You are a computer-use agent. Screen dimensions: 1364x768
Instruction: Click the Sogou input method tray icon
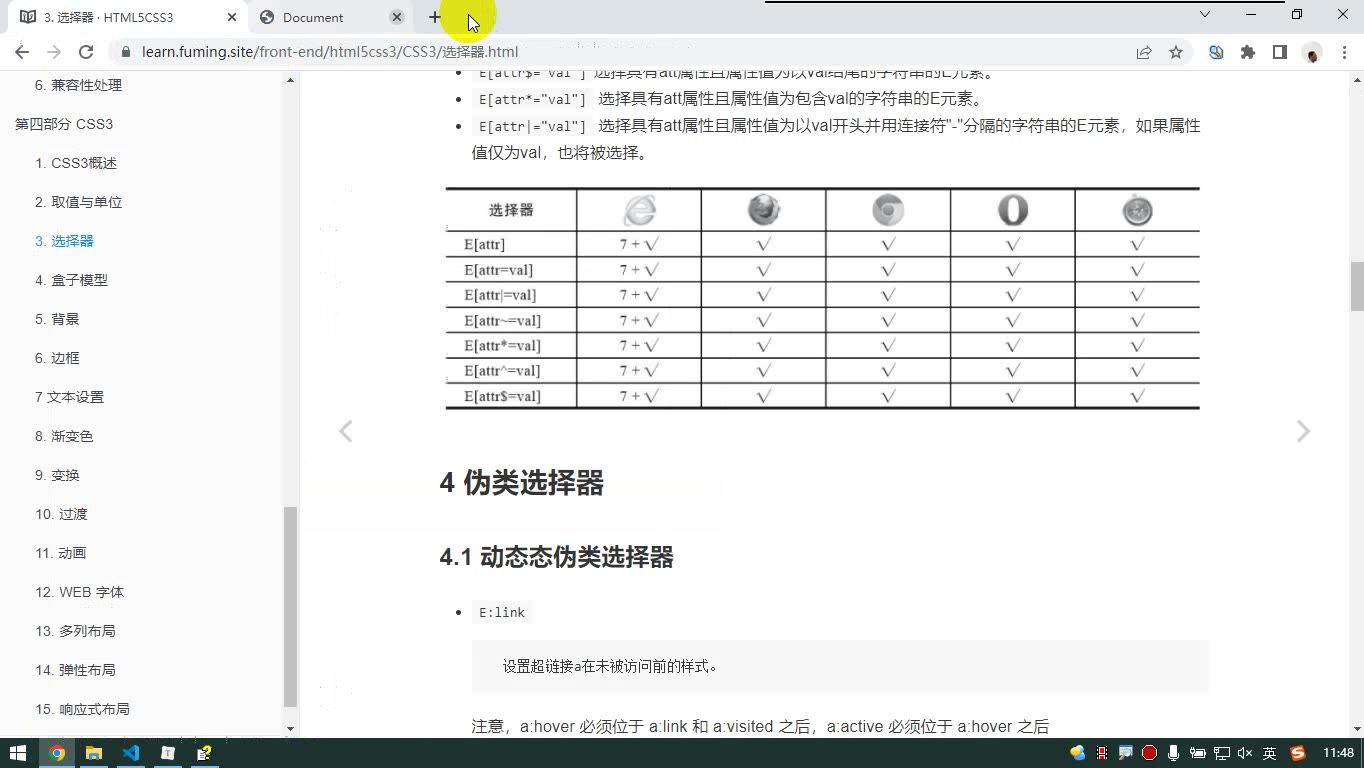pyautogui.click(x=1298, y=753)
